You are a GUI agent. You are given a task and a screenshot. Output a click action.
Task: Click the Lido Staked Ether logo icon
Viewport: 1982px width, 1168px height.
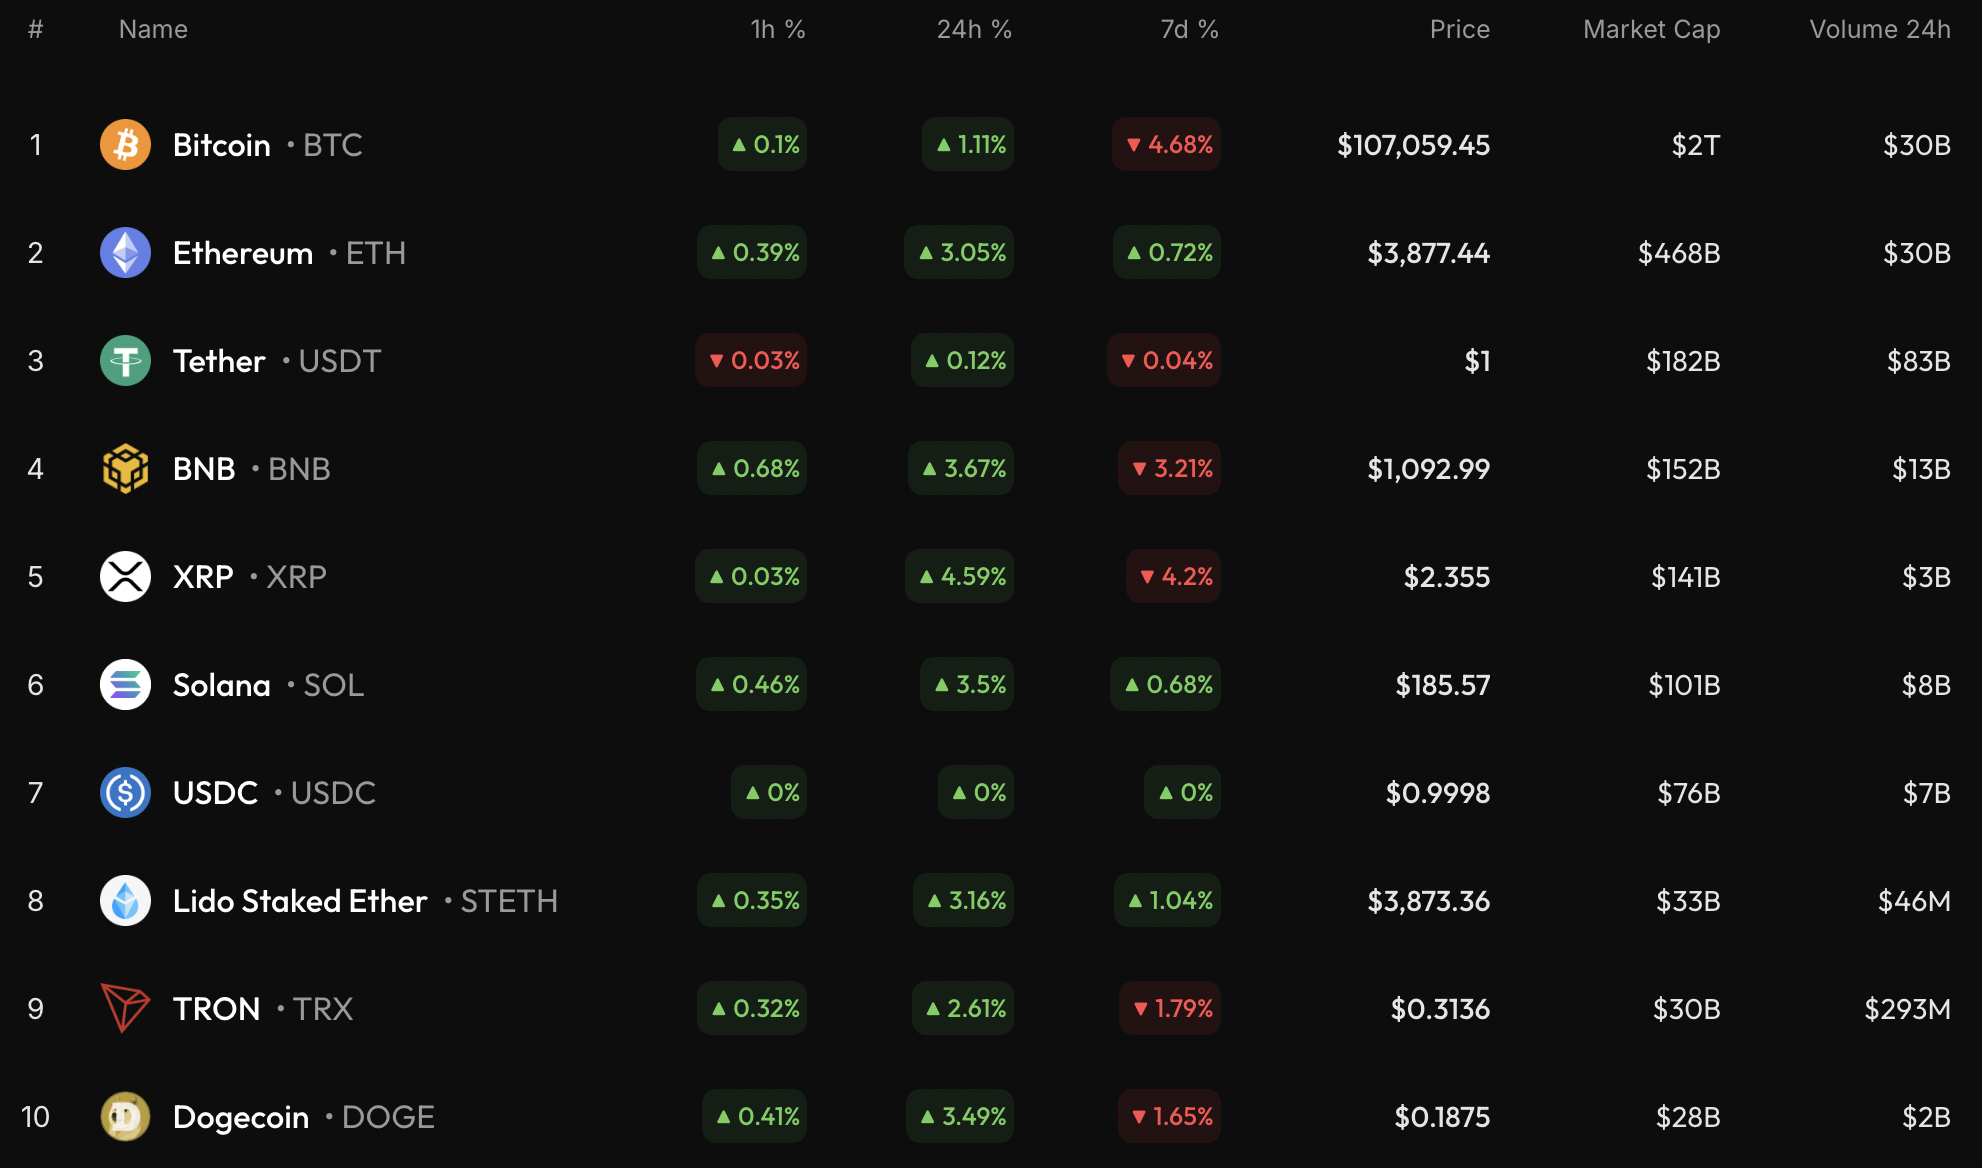click(125, 901)
